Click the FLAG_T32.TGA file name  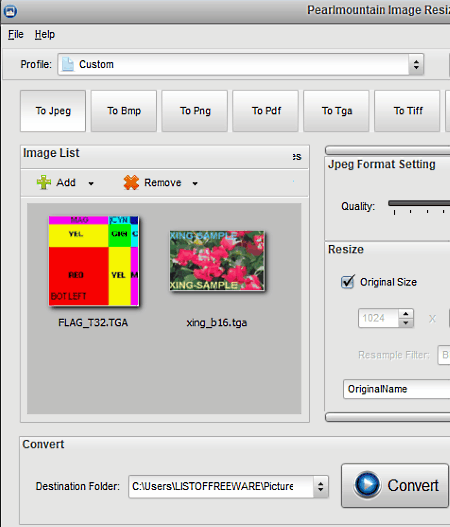point(93,323)
